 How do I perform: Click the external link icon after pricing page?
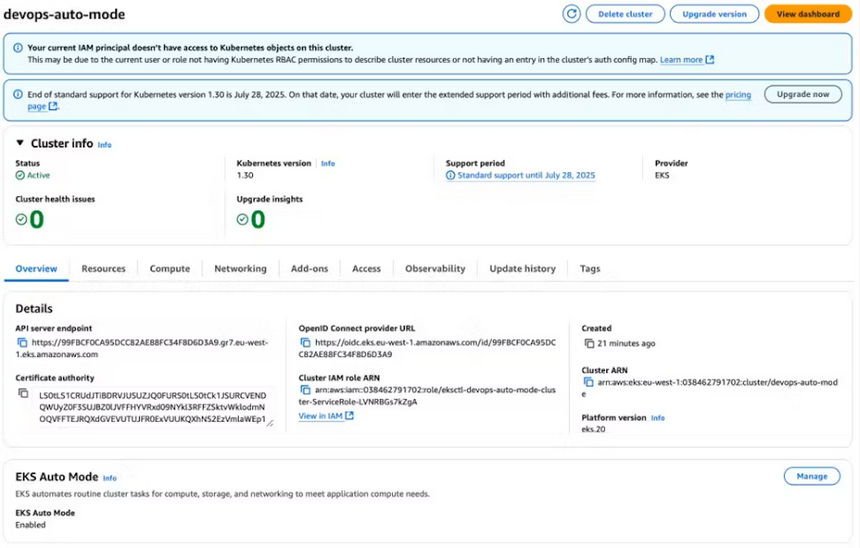(x=53, y=106)
